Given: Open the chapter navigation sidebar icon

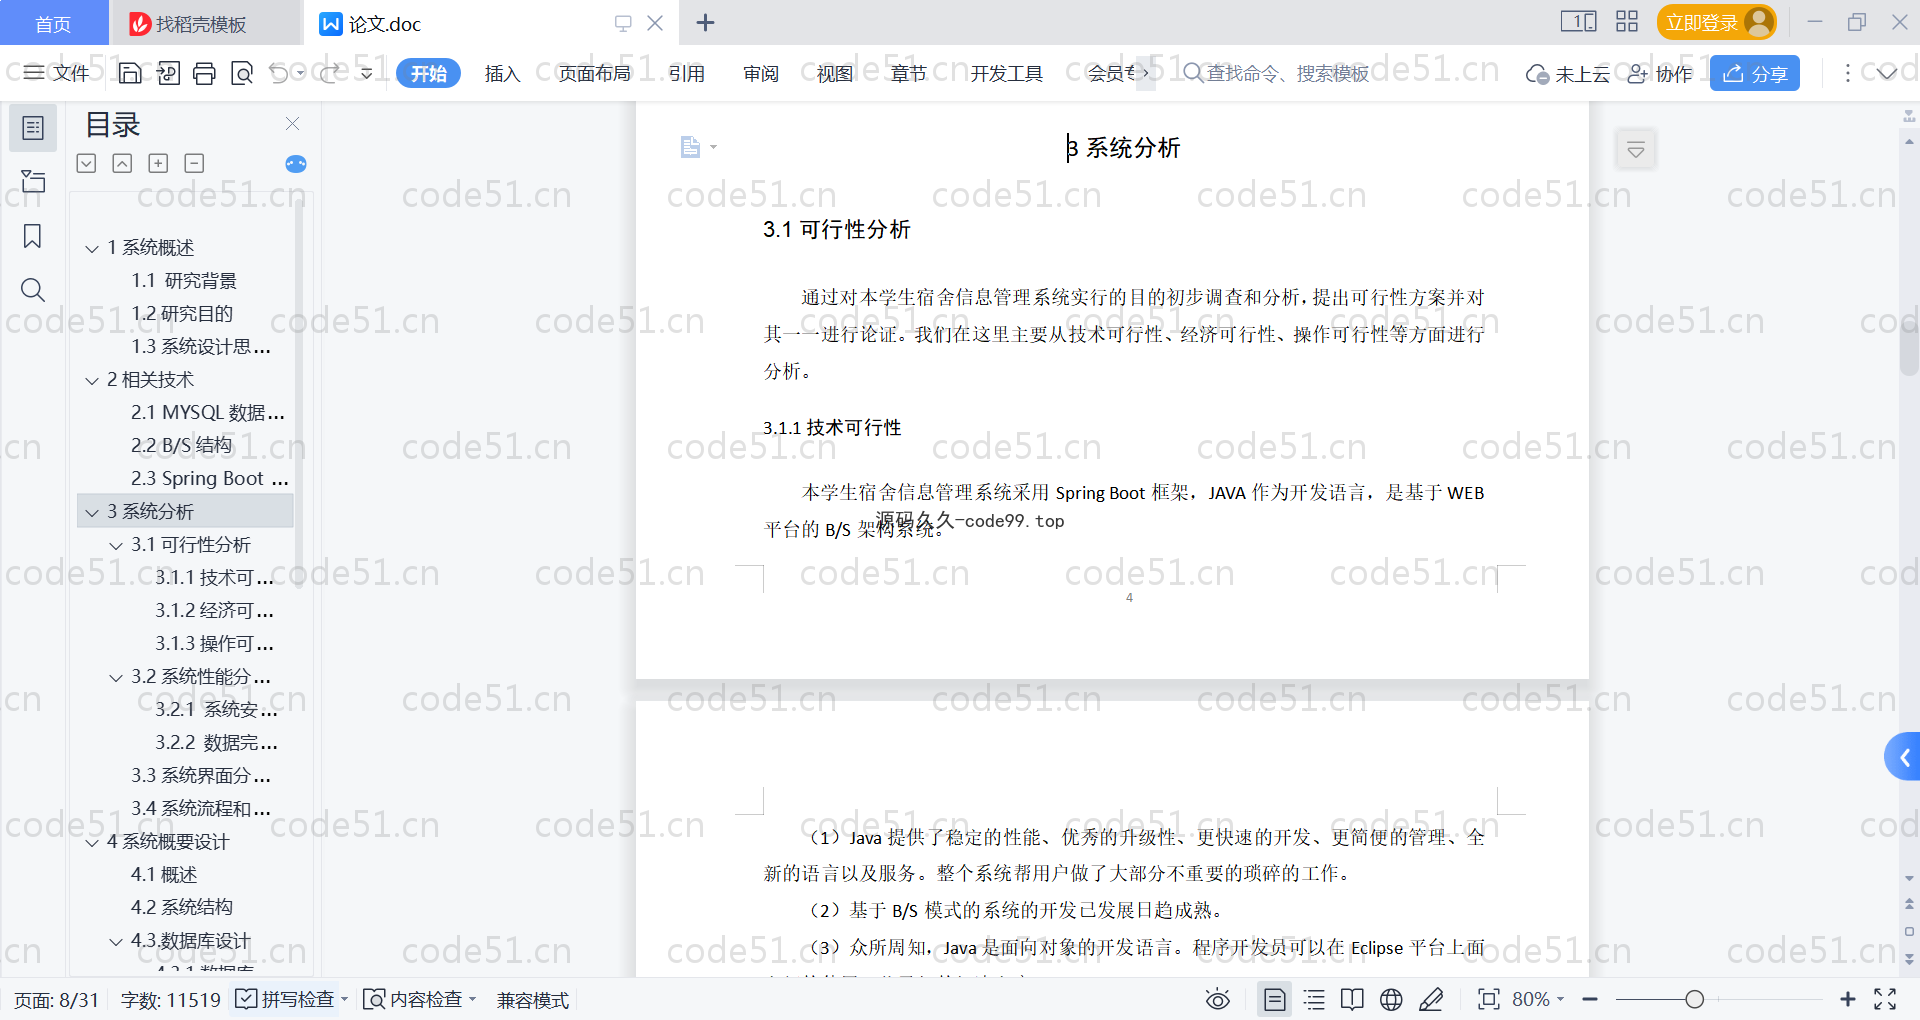Looking at the screenshot, I should click(x=33, y=182).
